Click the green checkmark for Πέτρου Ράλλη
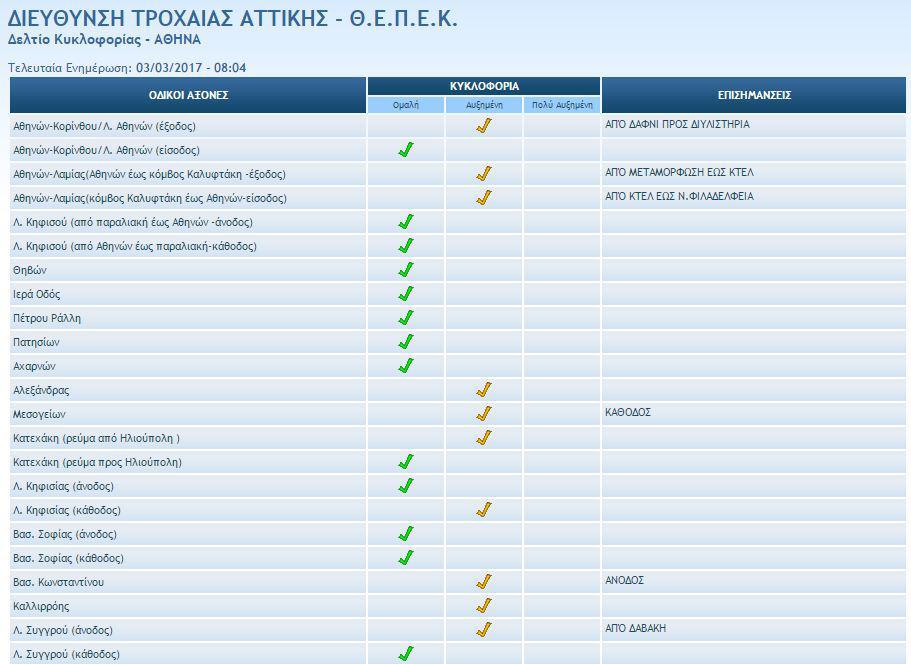 406,318
